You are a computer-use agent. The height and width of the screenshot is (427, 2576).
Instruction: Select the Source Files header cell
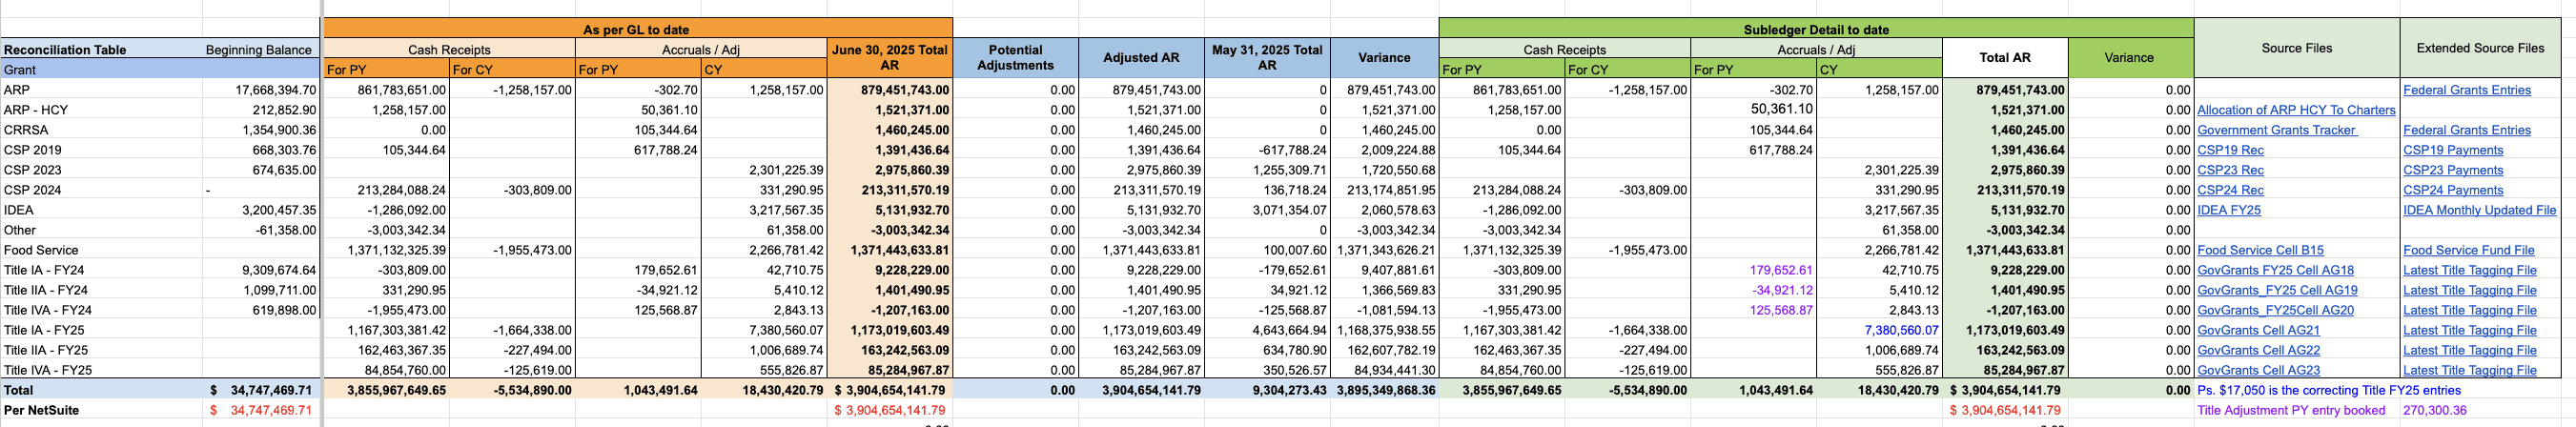click(x=2296, y=48)
